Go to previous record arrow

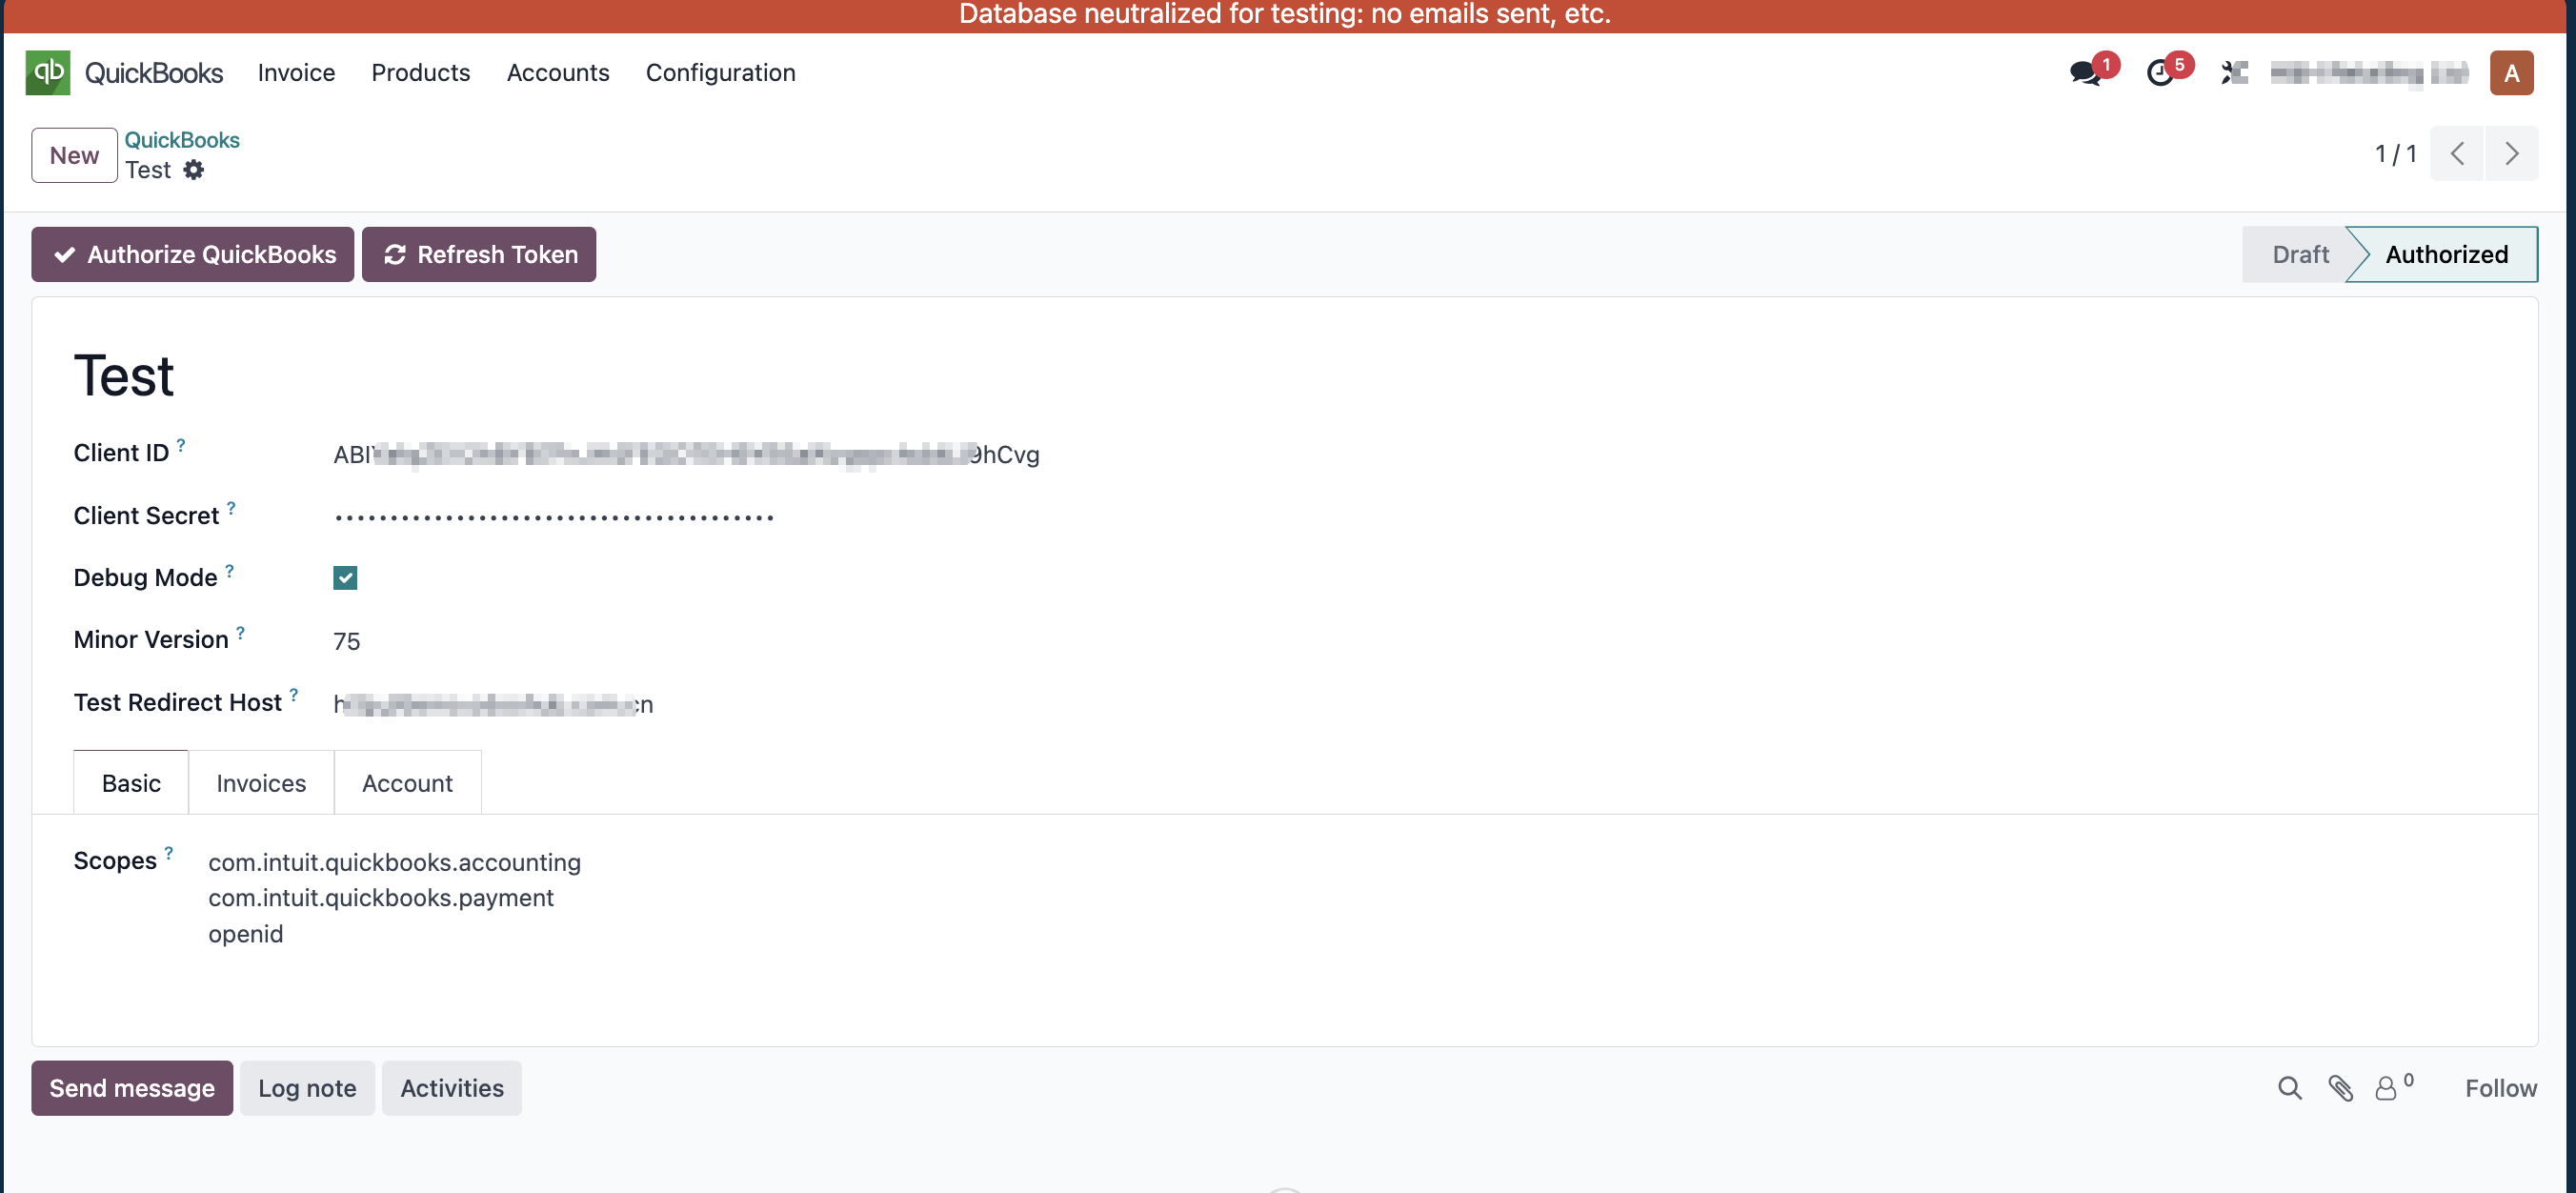2457,154
